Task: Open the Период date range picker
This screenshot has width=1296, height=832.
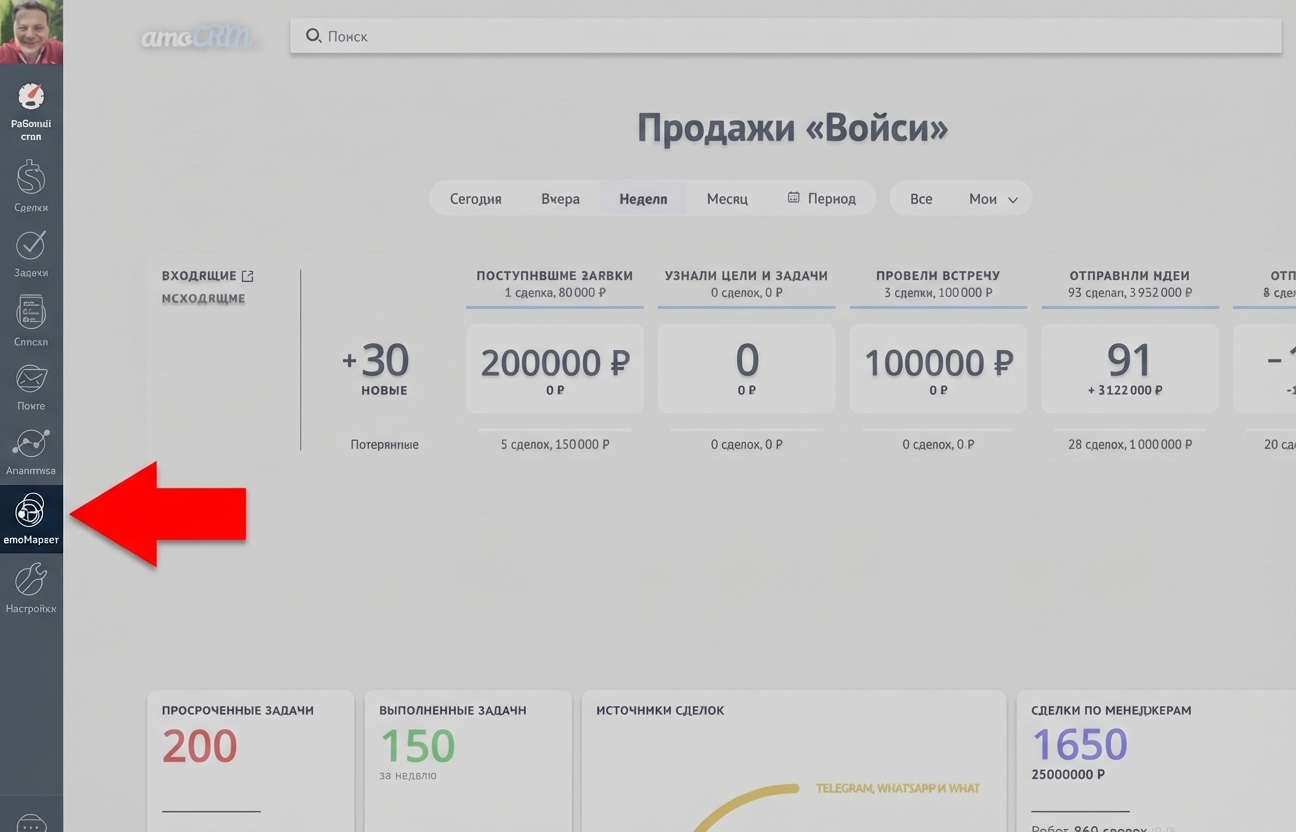Action: [x=823, y=198]
